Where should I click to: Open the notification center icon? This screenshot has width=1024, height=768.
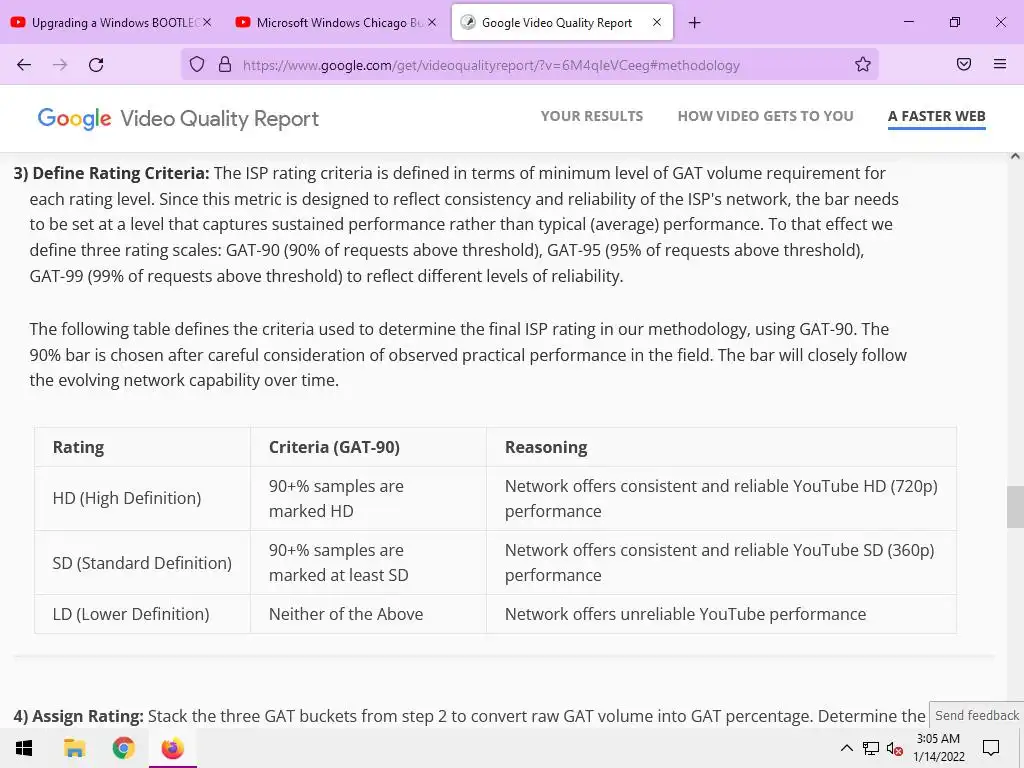click(x=991, y=748)
